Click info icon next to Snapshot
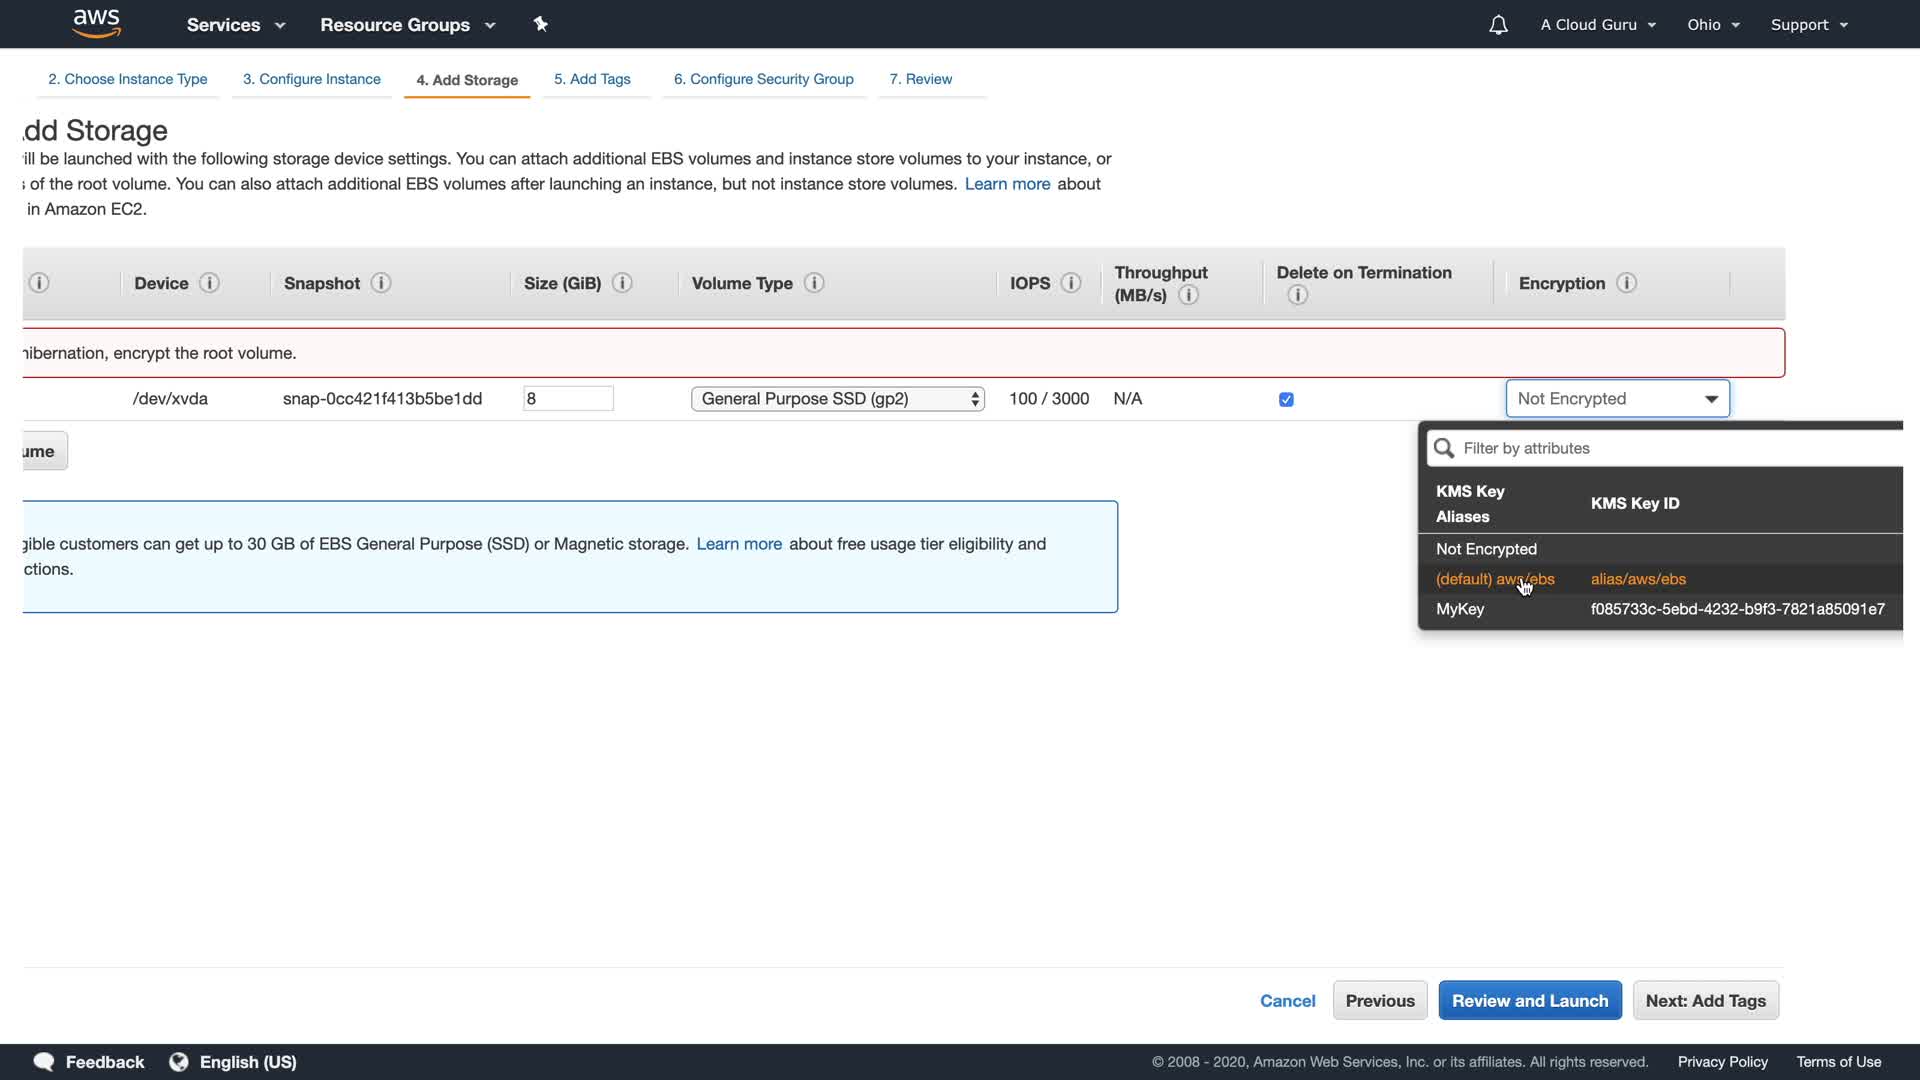The image size is (1920, 1080). click(x=381, y=283)
